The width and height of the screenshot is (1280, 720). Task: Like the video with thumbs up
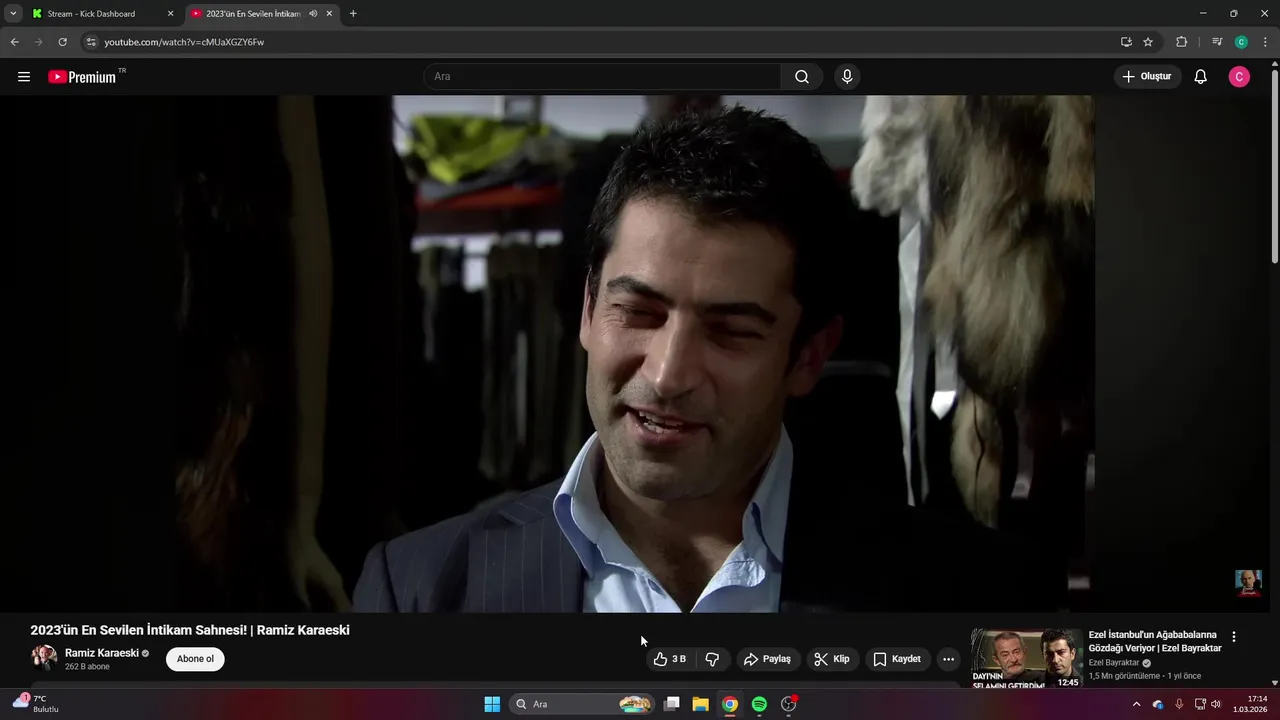tap(670, 659)
